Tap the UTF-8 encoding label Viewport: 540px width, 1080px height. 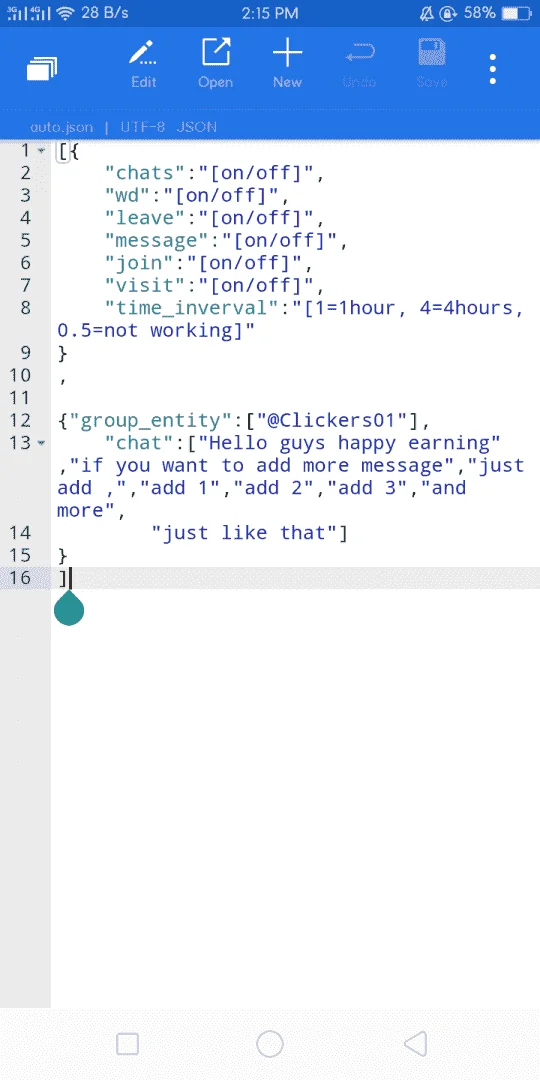point(145,127)
